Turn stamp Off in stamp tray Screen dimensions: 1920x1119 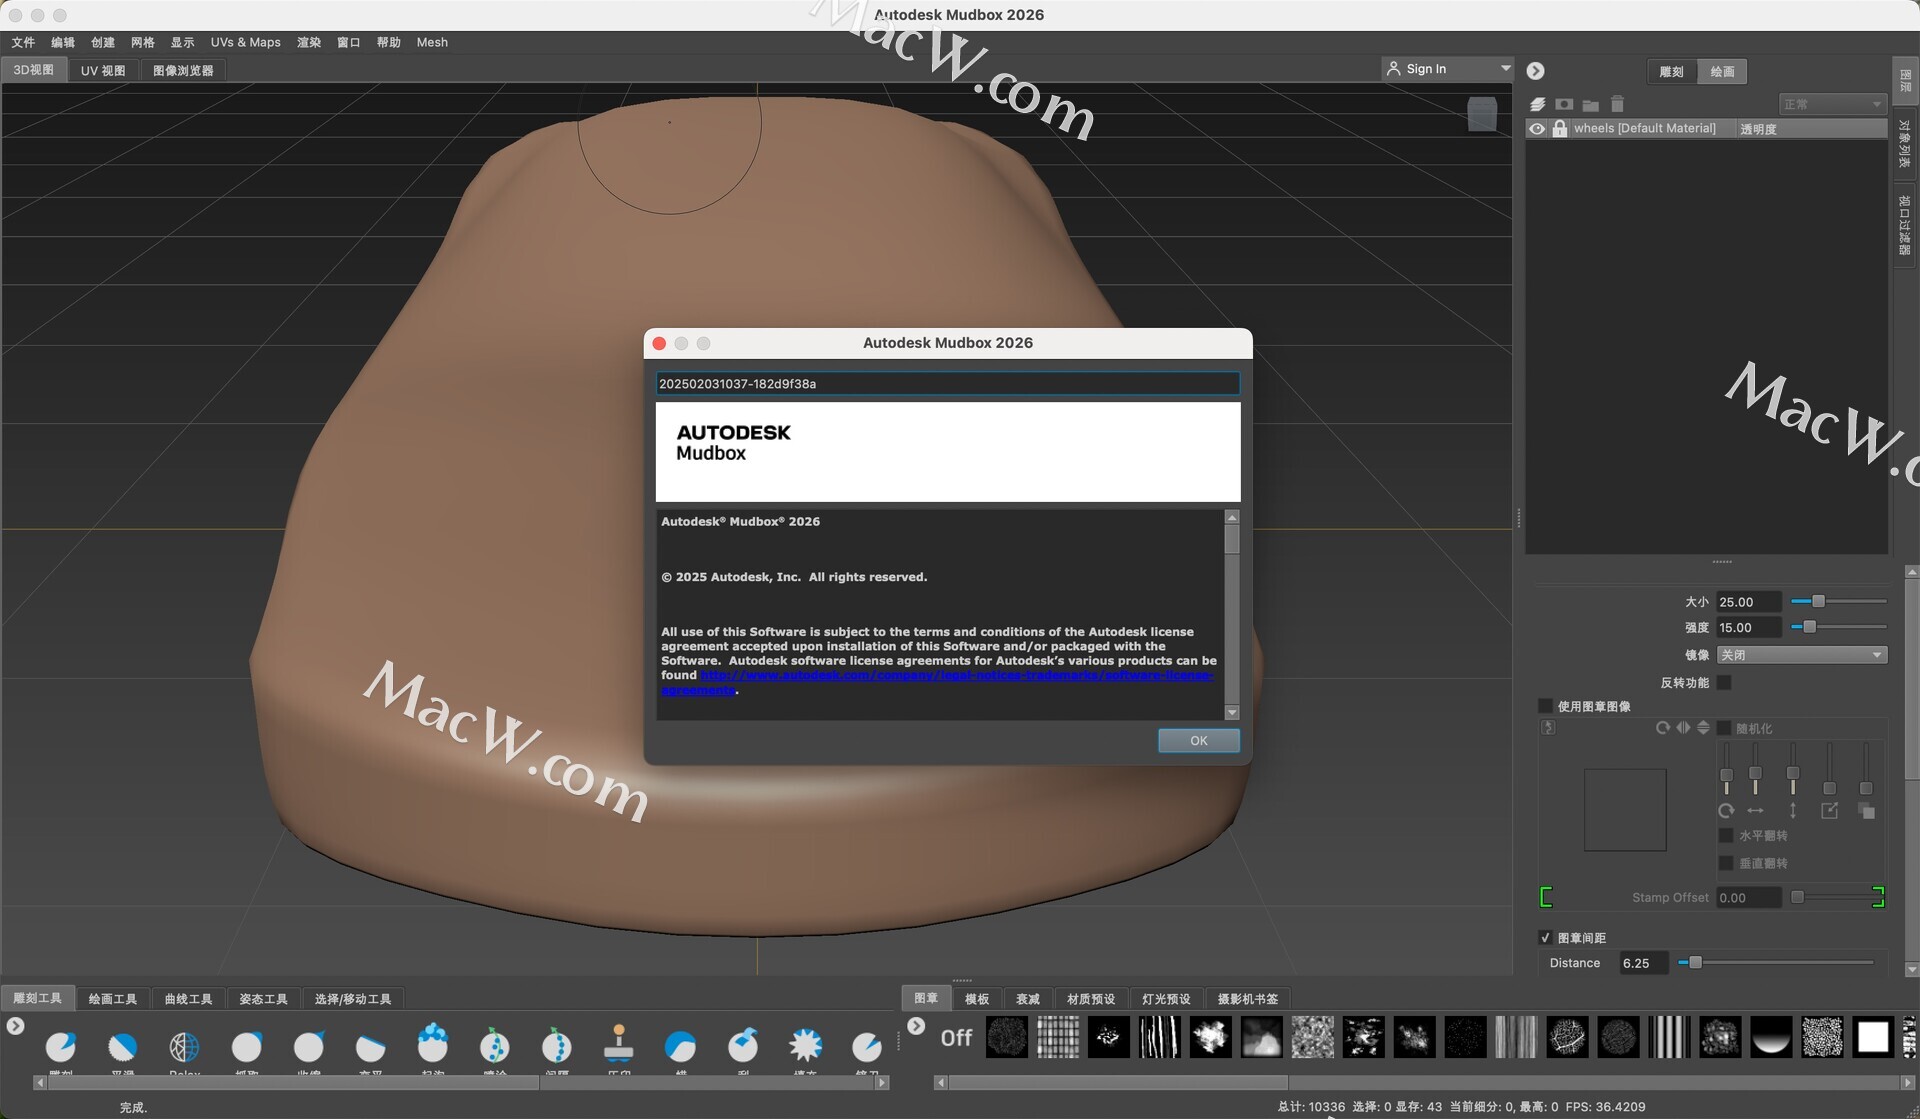coord(956,1038)
